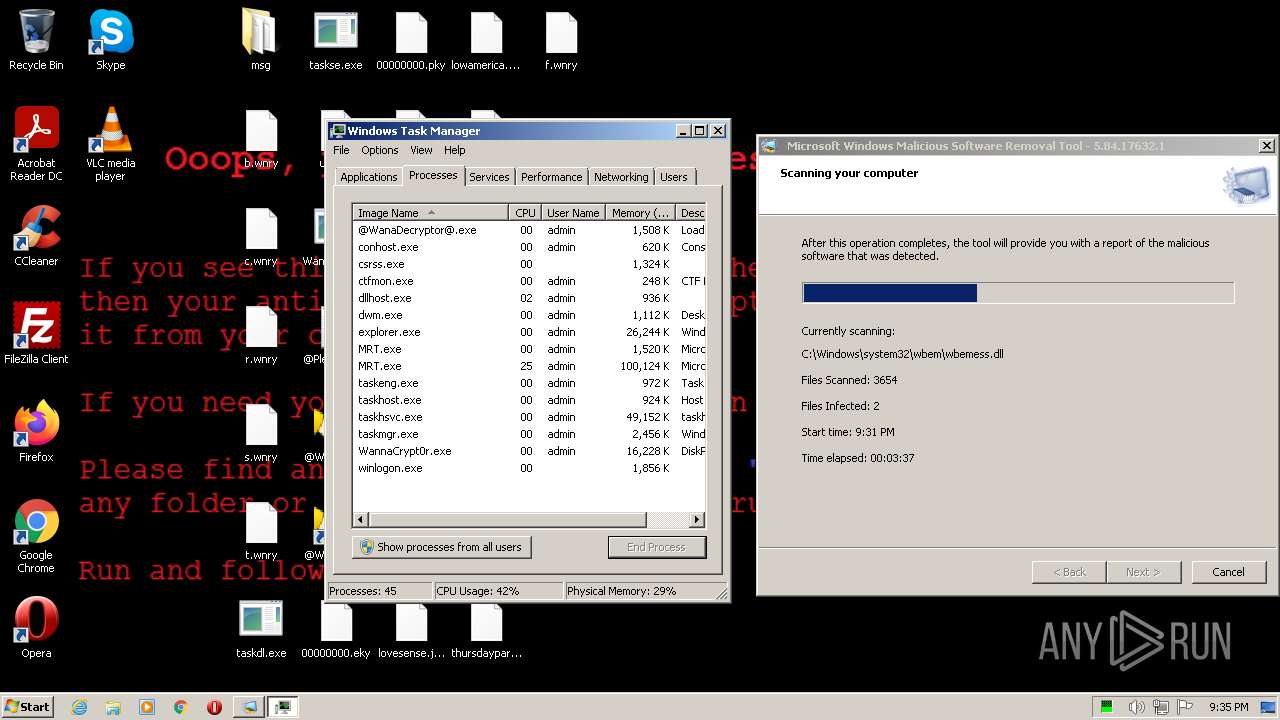The height and width of the screenshot is (720, 1280).
Task: Open Internet Explorer from taskbar
Action: tap(79, 707)
